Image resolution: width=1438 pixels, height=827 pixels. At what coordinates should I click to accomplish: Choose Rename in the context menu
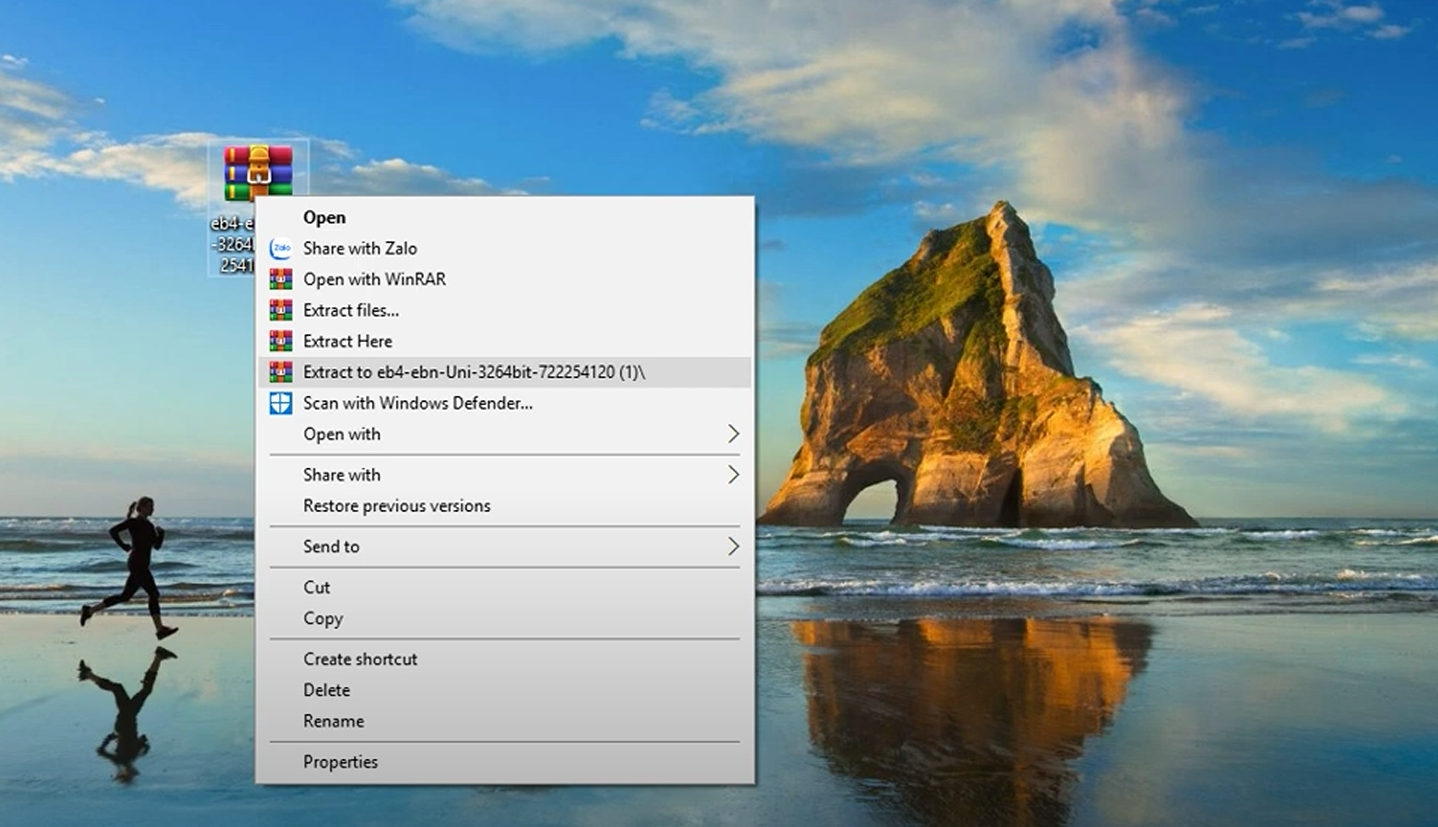(x=333, y=721)
